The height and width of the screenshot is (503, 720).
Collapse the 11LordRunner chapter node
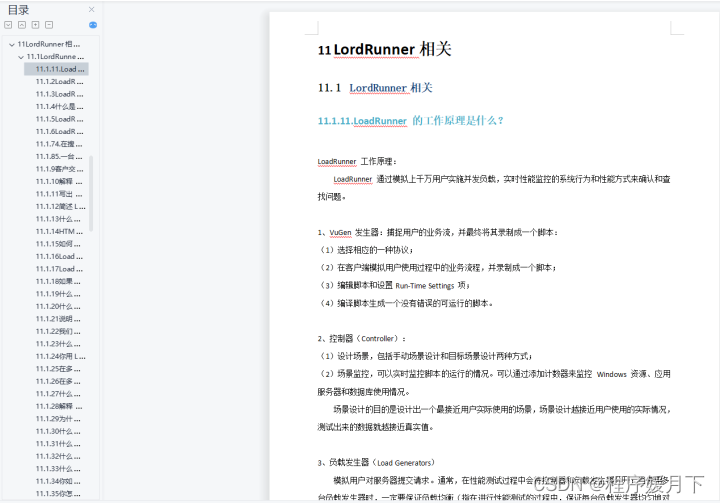click(x=11, y=45)
